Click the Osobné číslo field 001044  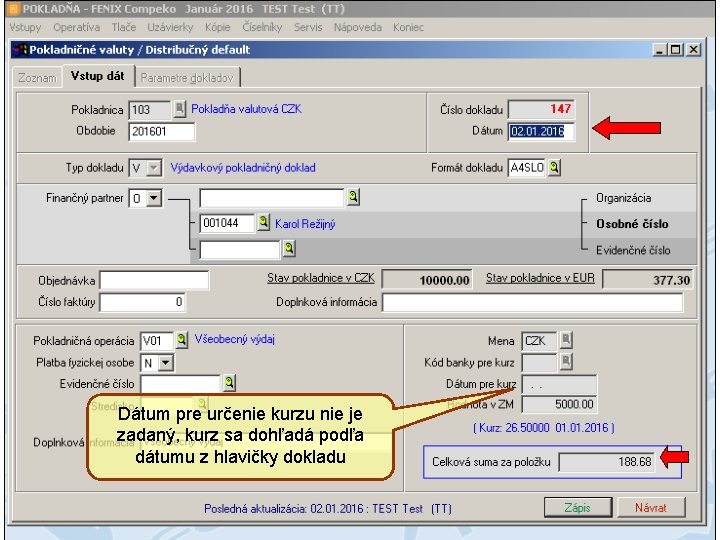(x=227, y=223)
